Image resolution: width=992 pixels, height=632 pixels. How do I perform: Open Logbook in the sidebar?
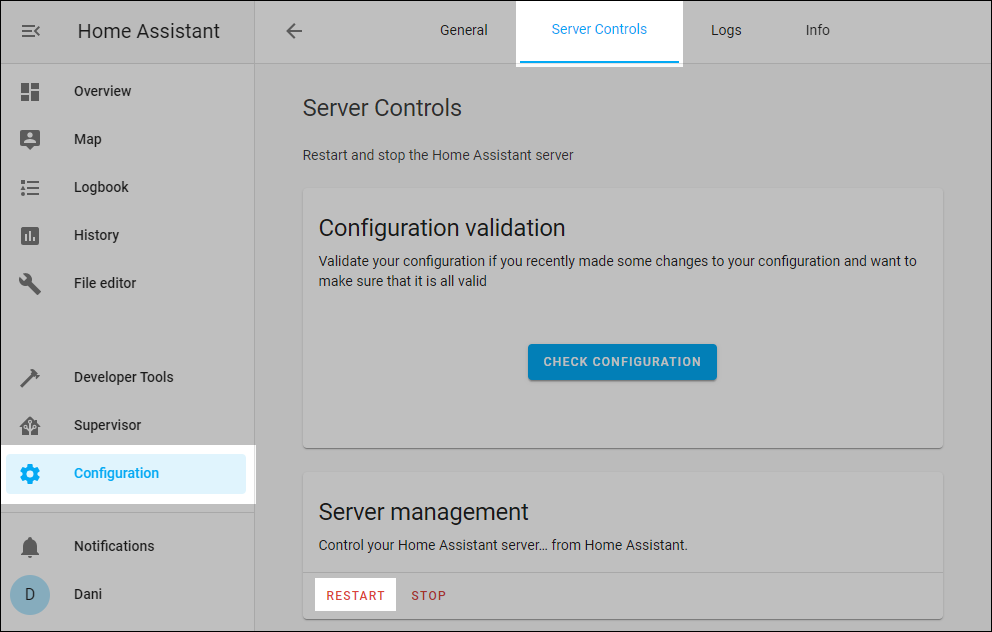[127, 187]
